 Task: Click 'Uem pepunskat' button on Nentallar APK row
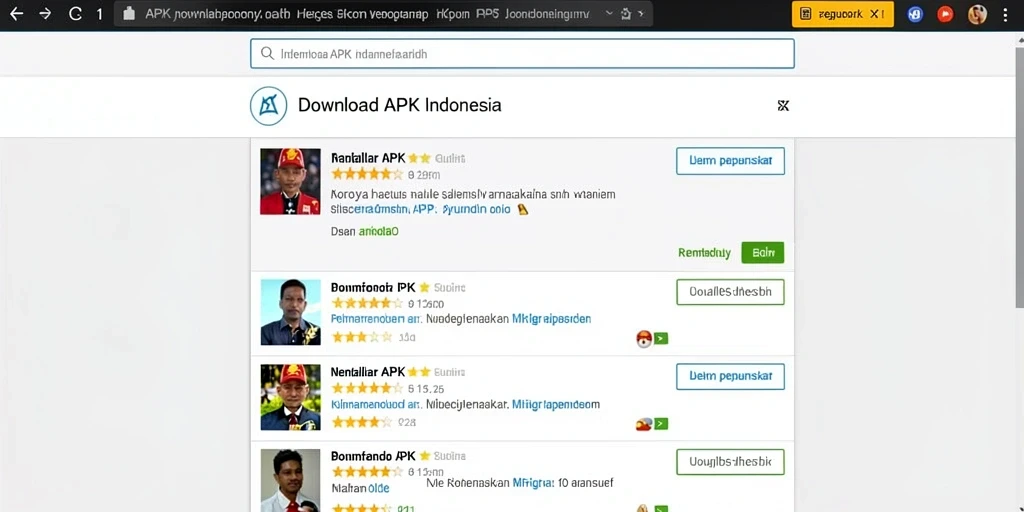tap(730, 376)
